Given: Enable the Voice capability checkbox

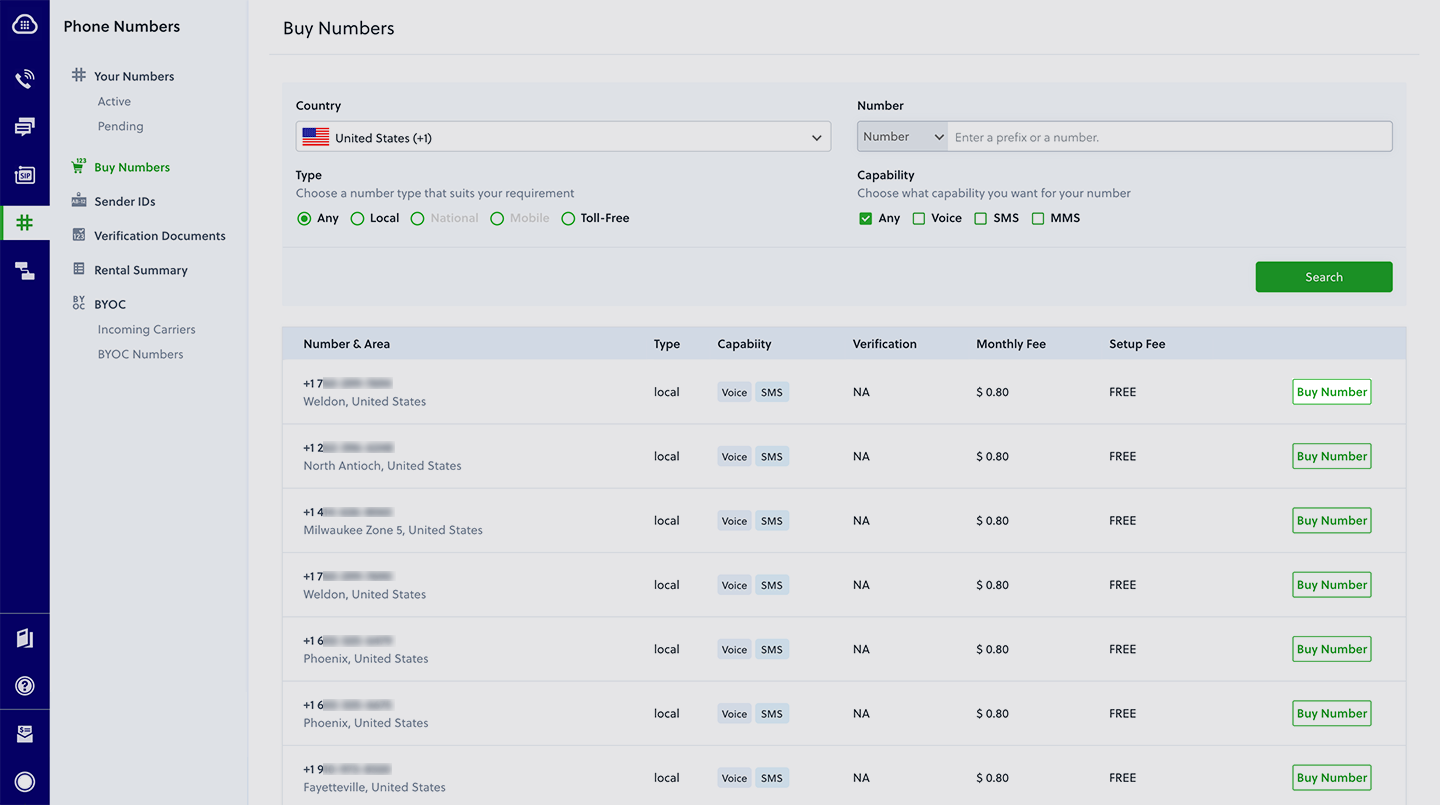Looking at the screenshot, I should pyautogui.click(x=919, y=218).
